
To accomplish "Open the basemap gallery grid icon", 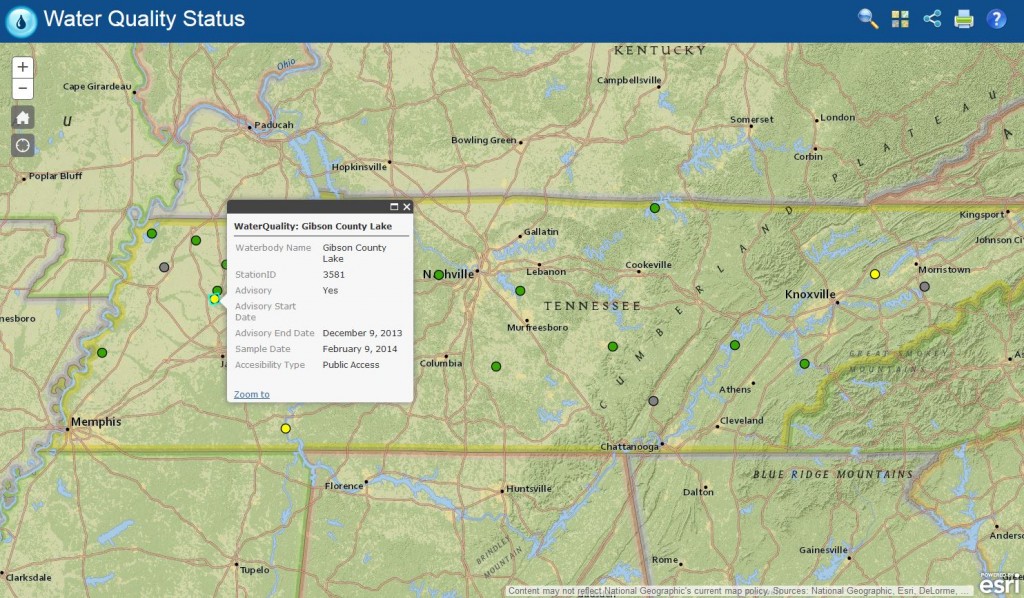I will (900, 19).
